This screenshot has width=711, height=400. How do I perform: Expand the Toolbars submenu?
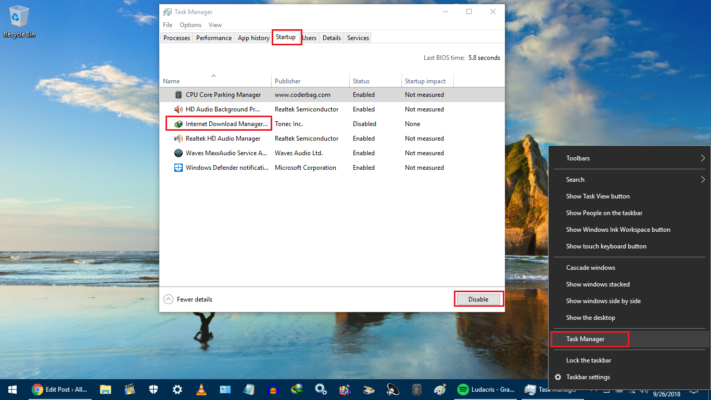coord(630,158)
